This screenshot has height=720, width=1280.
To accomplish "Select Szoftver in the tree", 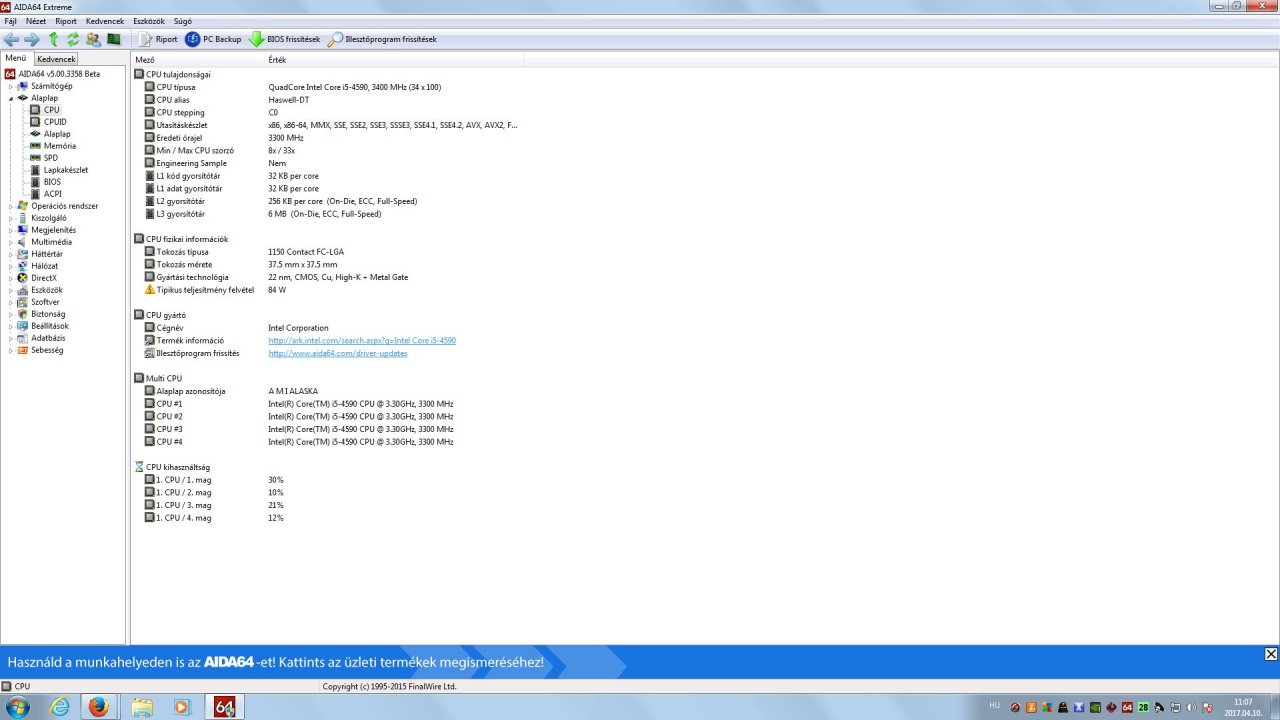I will coord(45,302).
